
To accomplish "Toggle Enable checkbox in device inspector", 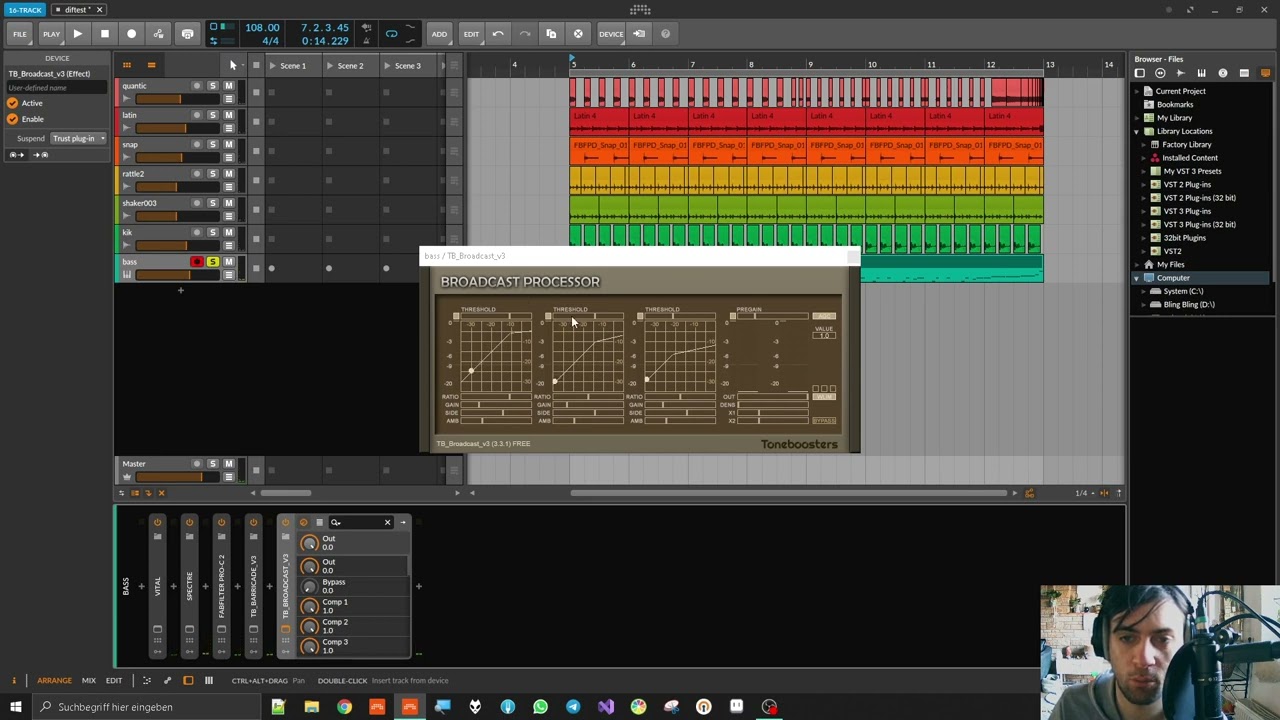I will [x=12, y=119].
